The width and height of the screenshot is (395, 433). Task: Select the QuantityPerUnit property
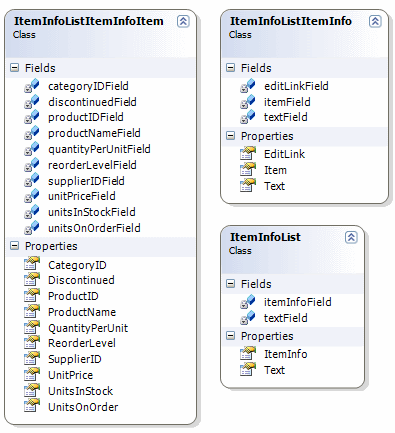click(88, 328)
